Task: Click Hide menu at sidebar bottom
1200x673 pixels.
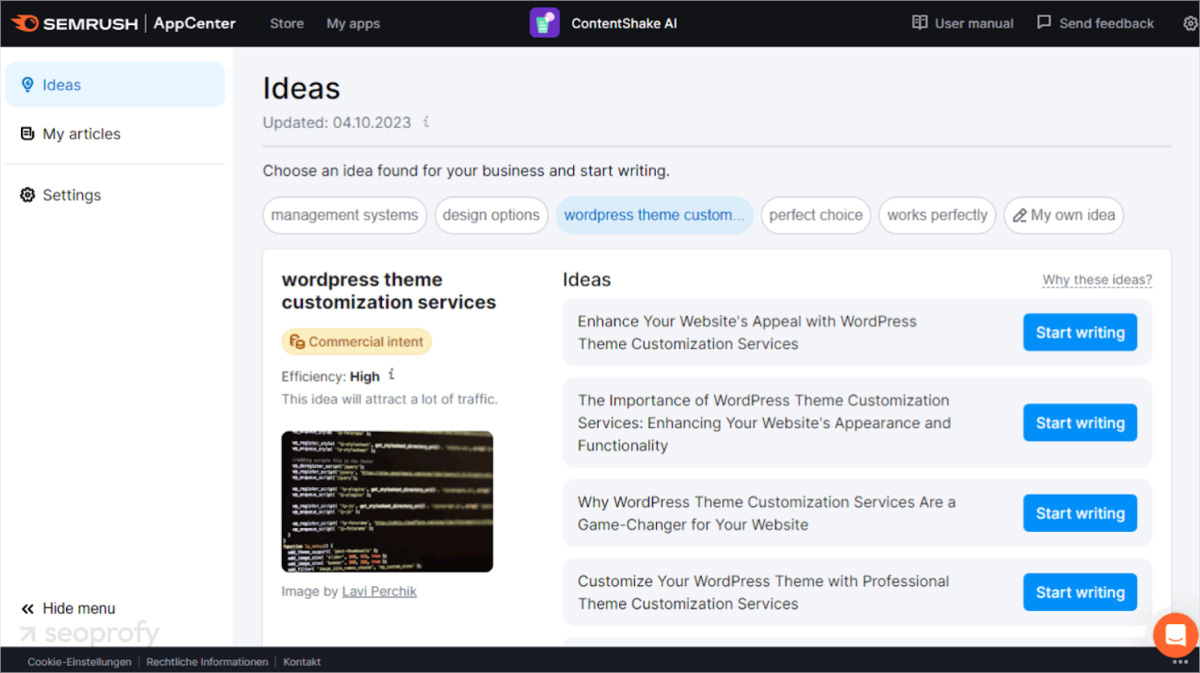Action: [x=68, y=609]
